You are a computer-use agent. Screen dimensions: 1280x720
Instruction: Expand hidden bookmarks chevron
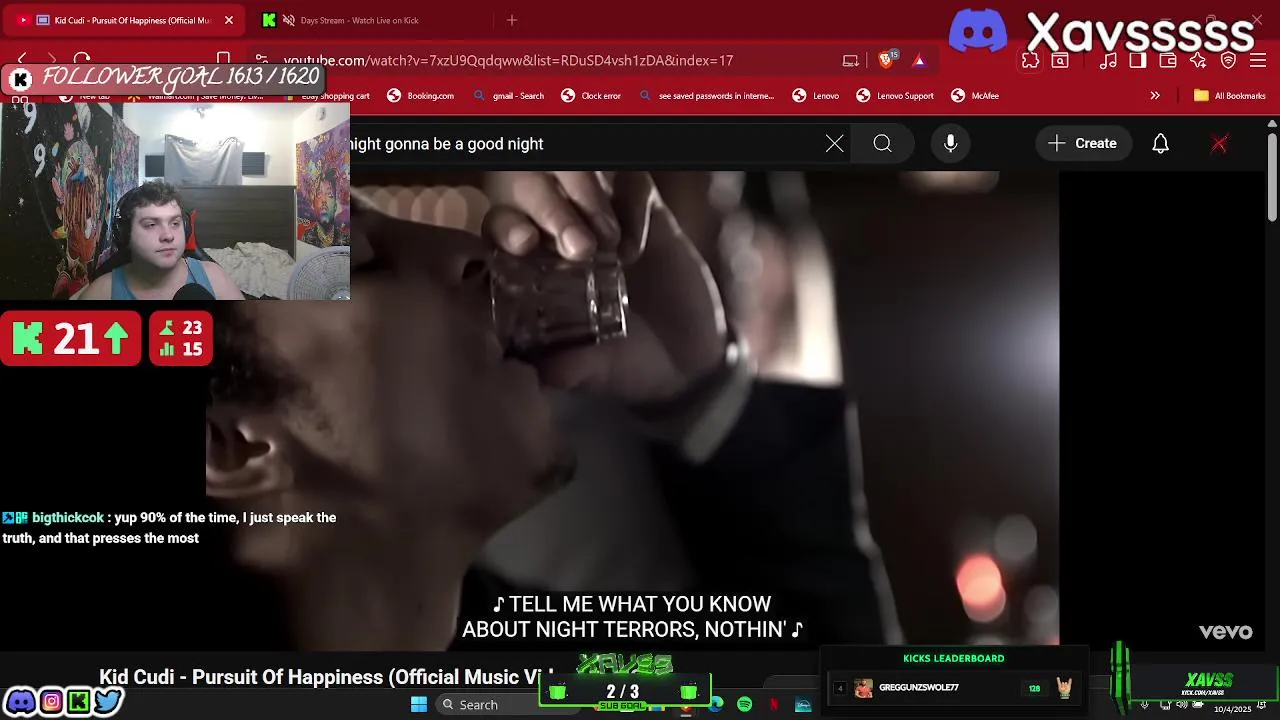point(1155,96)
